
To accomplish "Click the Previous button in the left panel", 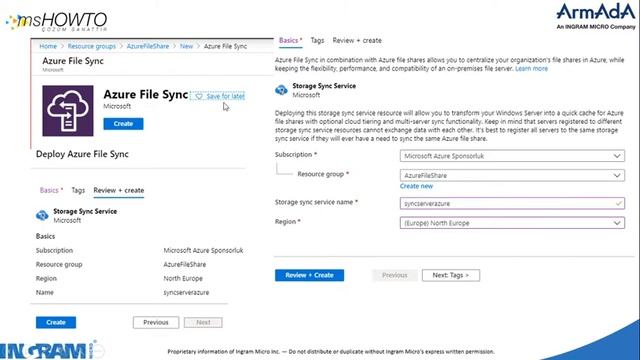I will click(156, 322).
